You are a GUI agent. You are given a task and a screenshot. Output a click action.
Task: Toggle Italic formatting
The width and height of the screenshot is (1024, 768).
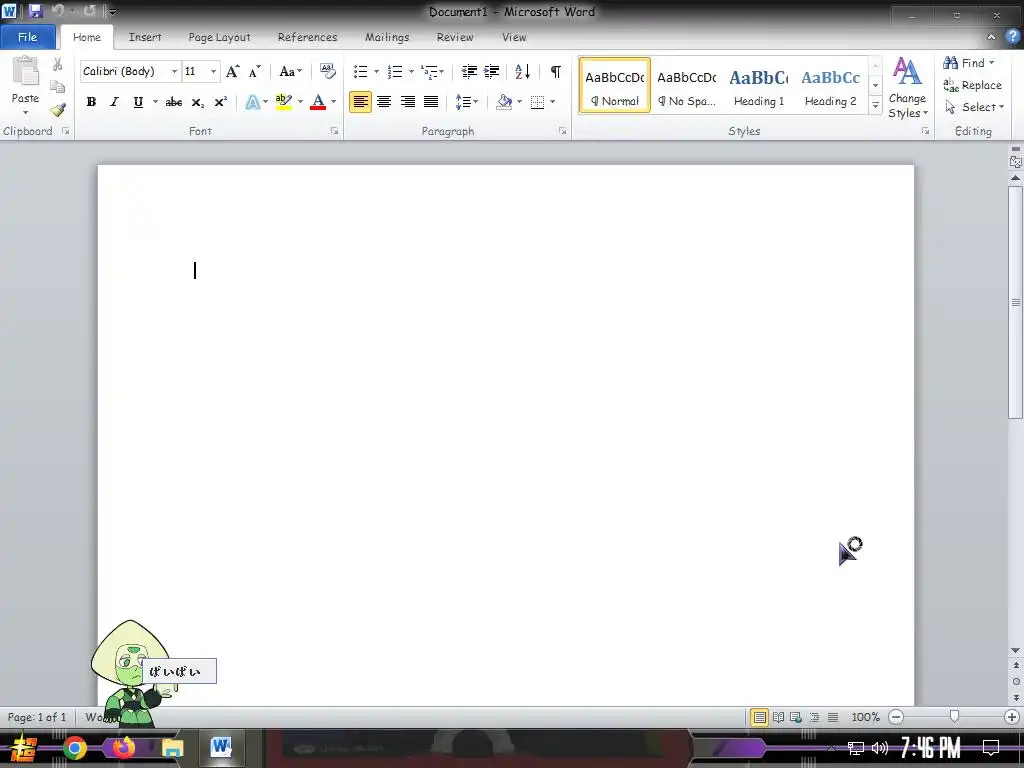[x=114, y=102]
